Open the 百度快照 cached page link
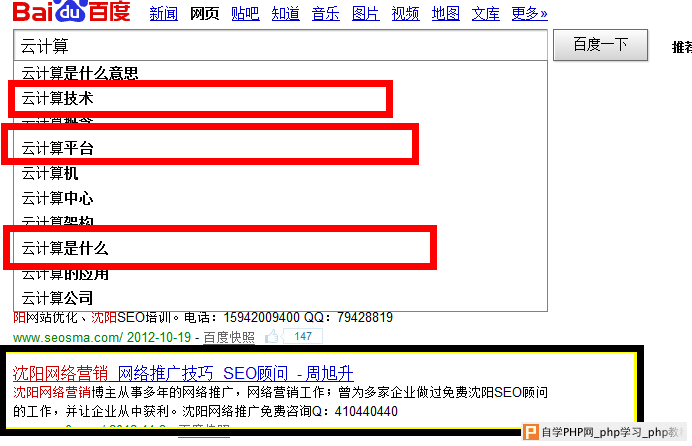 tap(229, 337)
